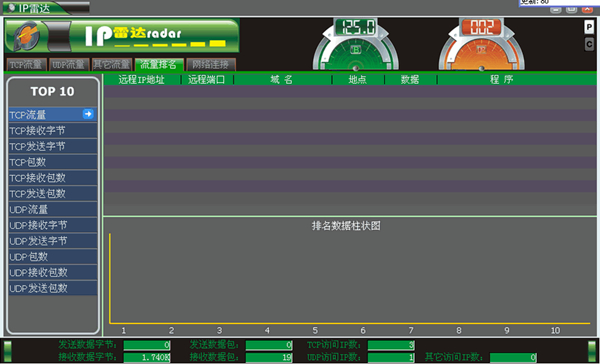Click chart axis label 5
This screenshot has height=364, width=600.
coord(315,331)
